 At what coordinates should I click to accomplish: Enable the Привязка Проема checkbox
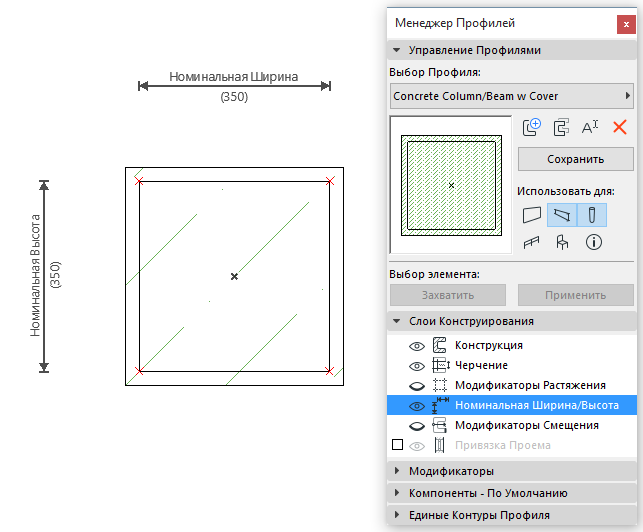coord(397,445)
